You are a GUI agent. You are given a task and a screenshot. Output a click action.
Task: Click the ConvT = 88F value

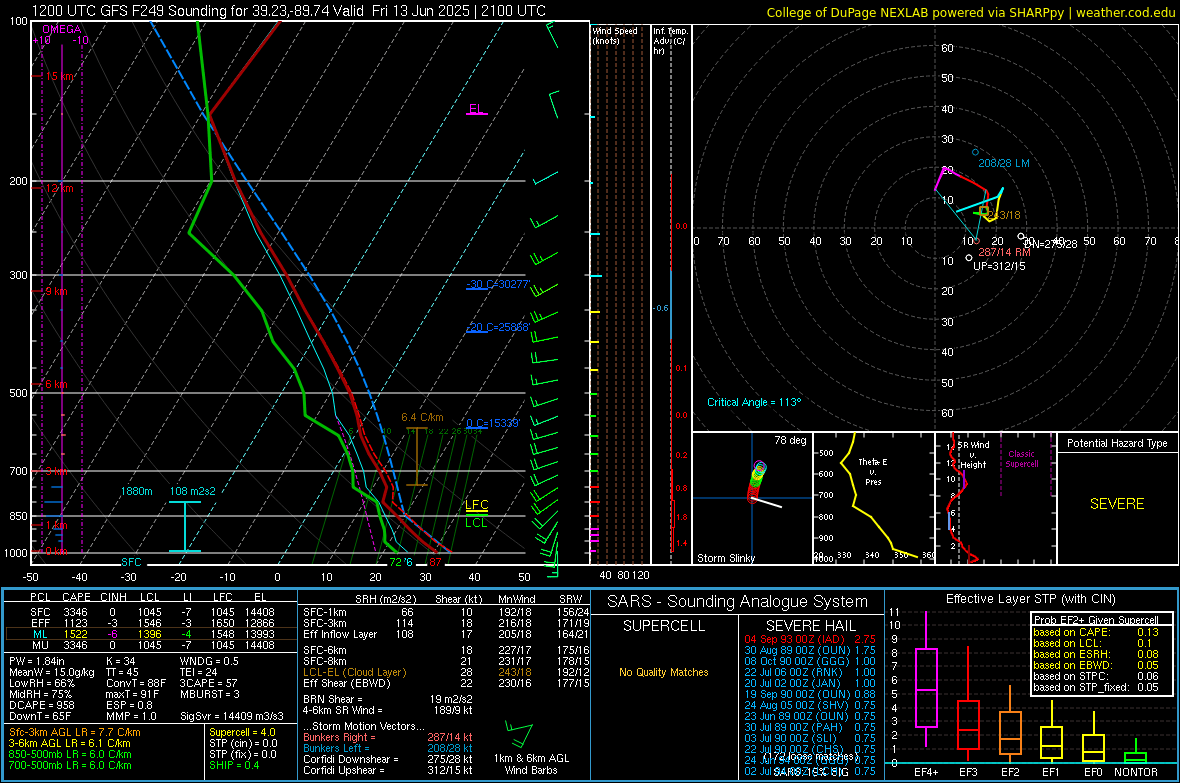pos(136,684)
